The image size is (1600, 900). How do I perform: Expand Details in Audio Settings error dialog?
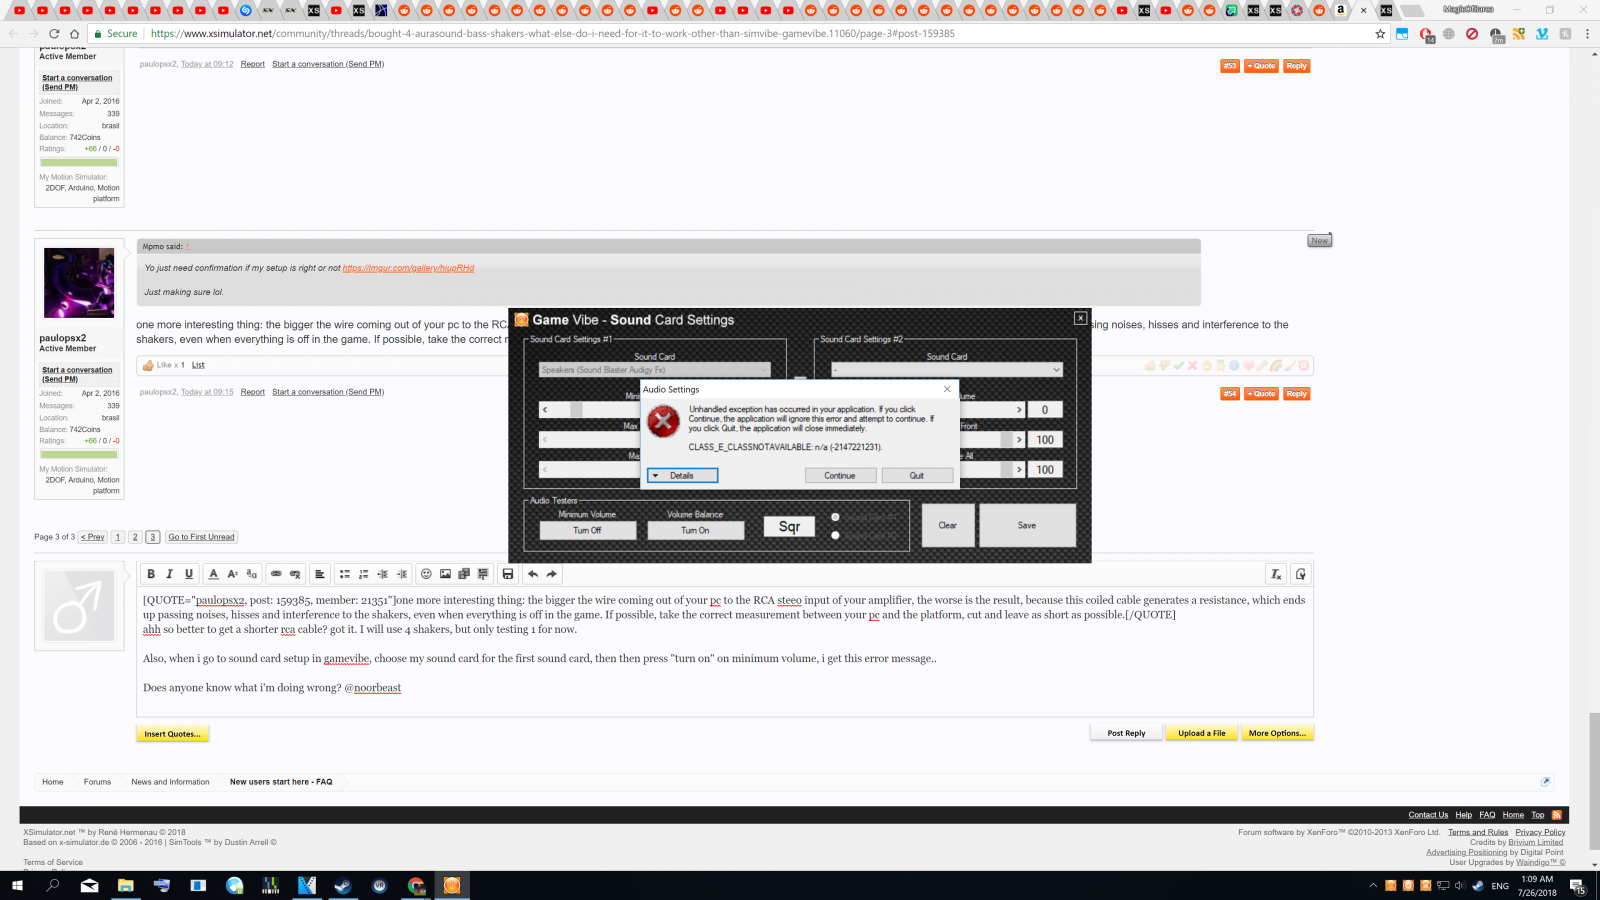[x=682, y=476]
